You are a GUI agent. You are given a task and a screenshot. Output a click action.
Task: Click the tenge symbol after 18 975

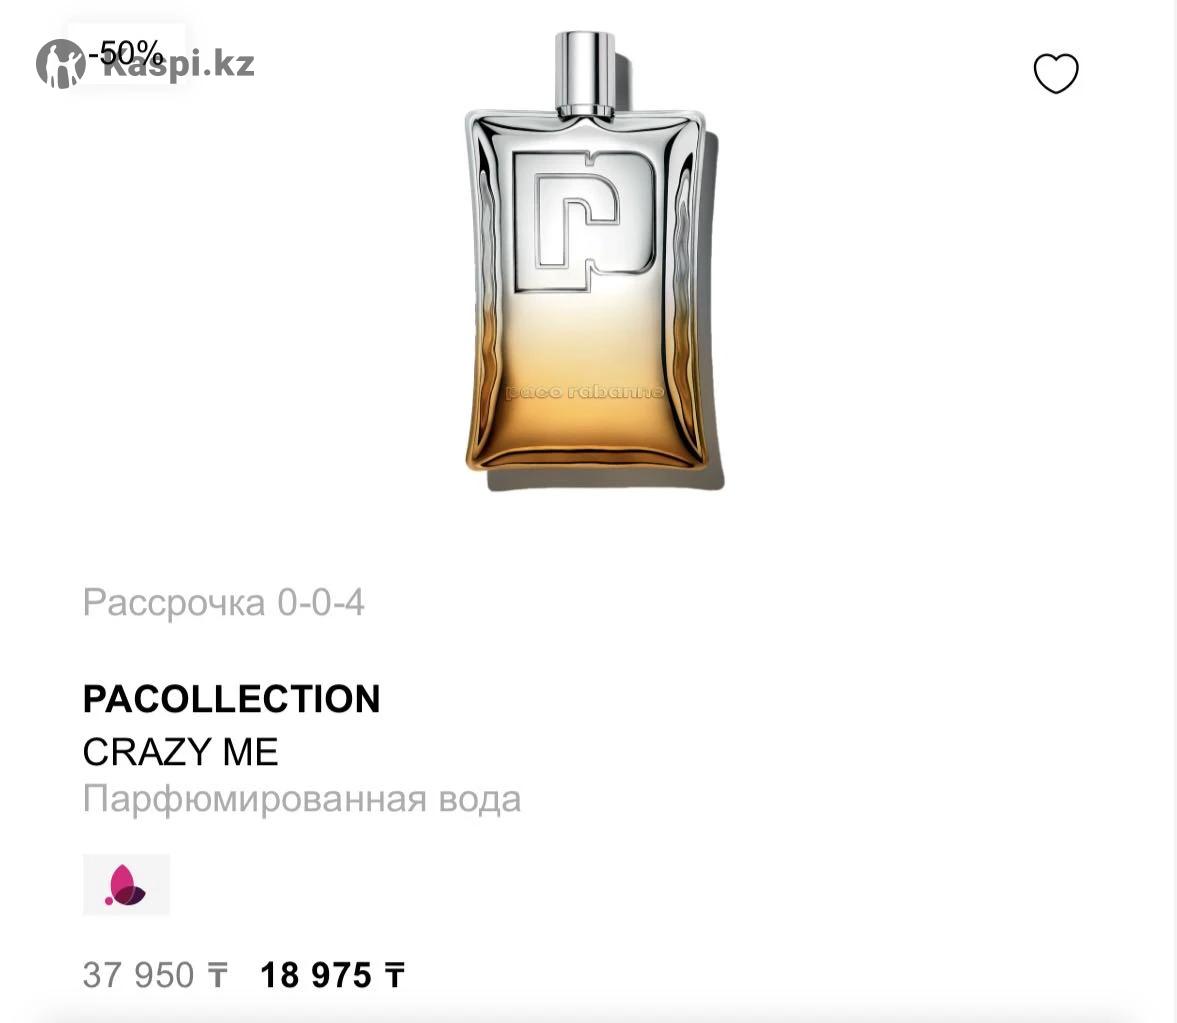[395, 976]
